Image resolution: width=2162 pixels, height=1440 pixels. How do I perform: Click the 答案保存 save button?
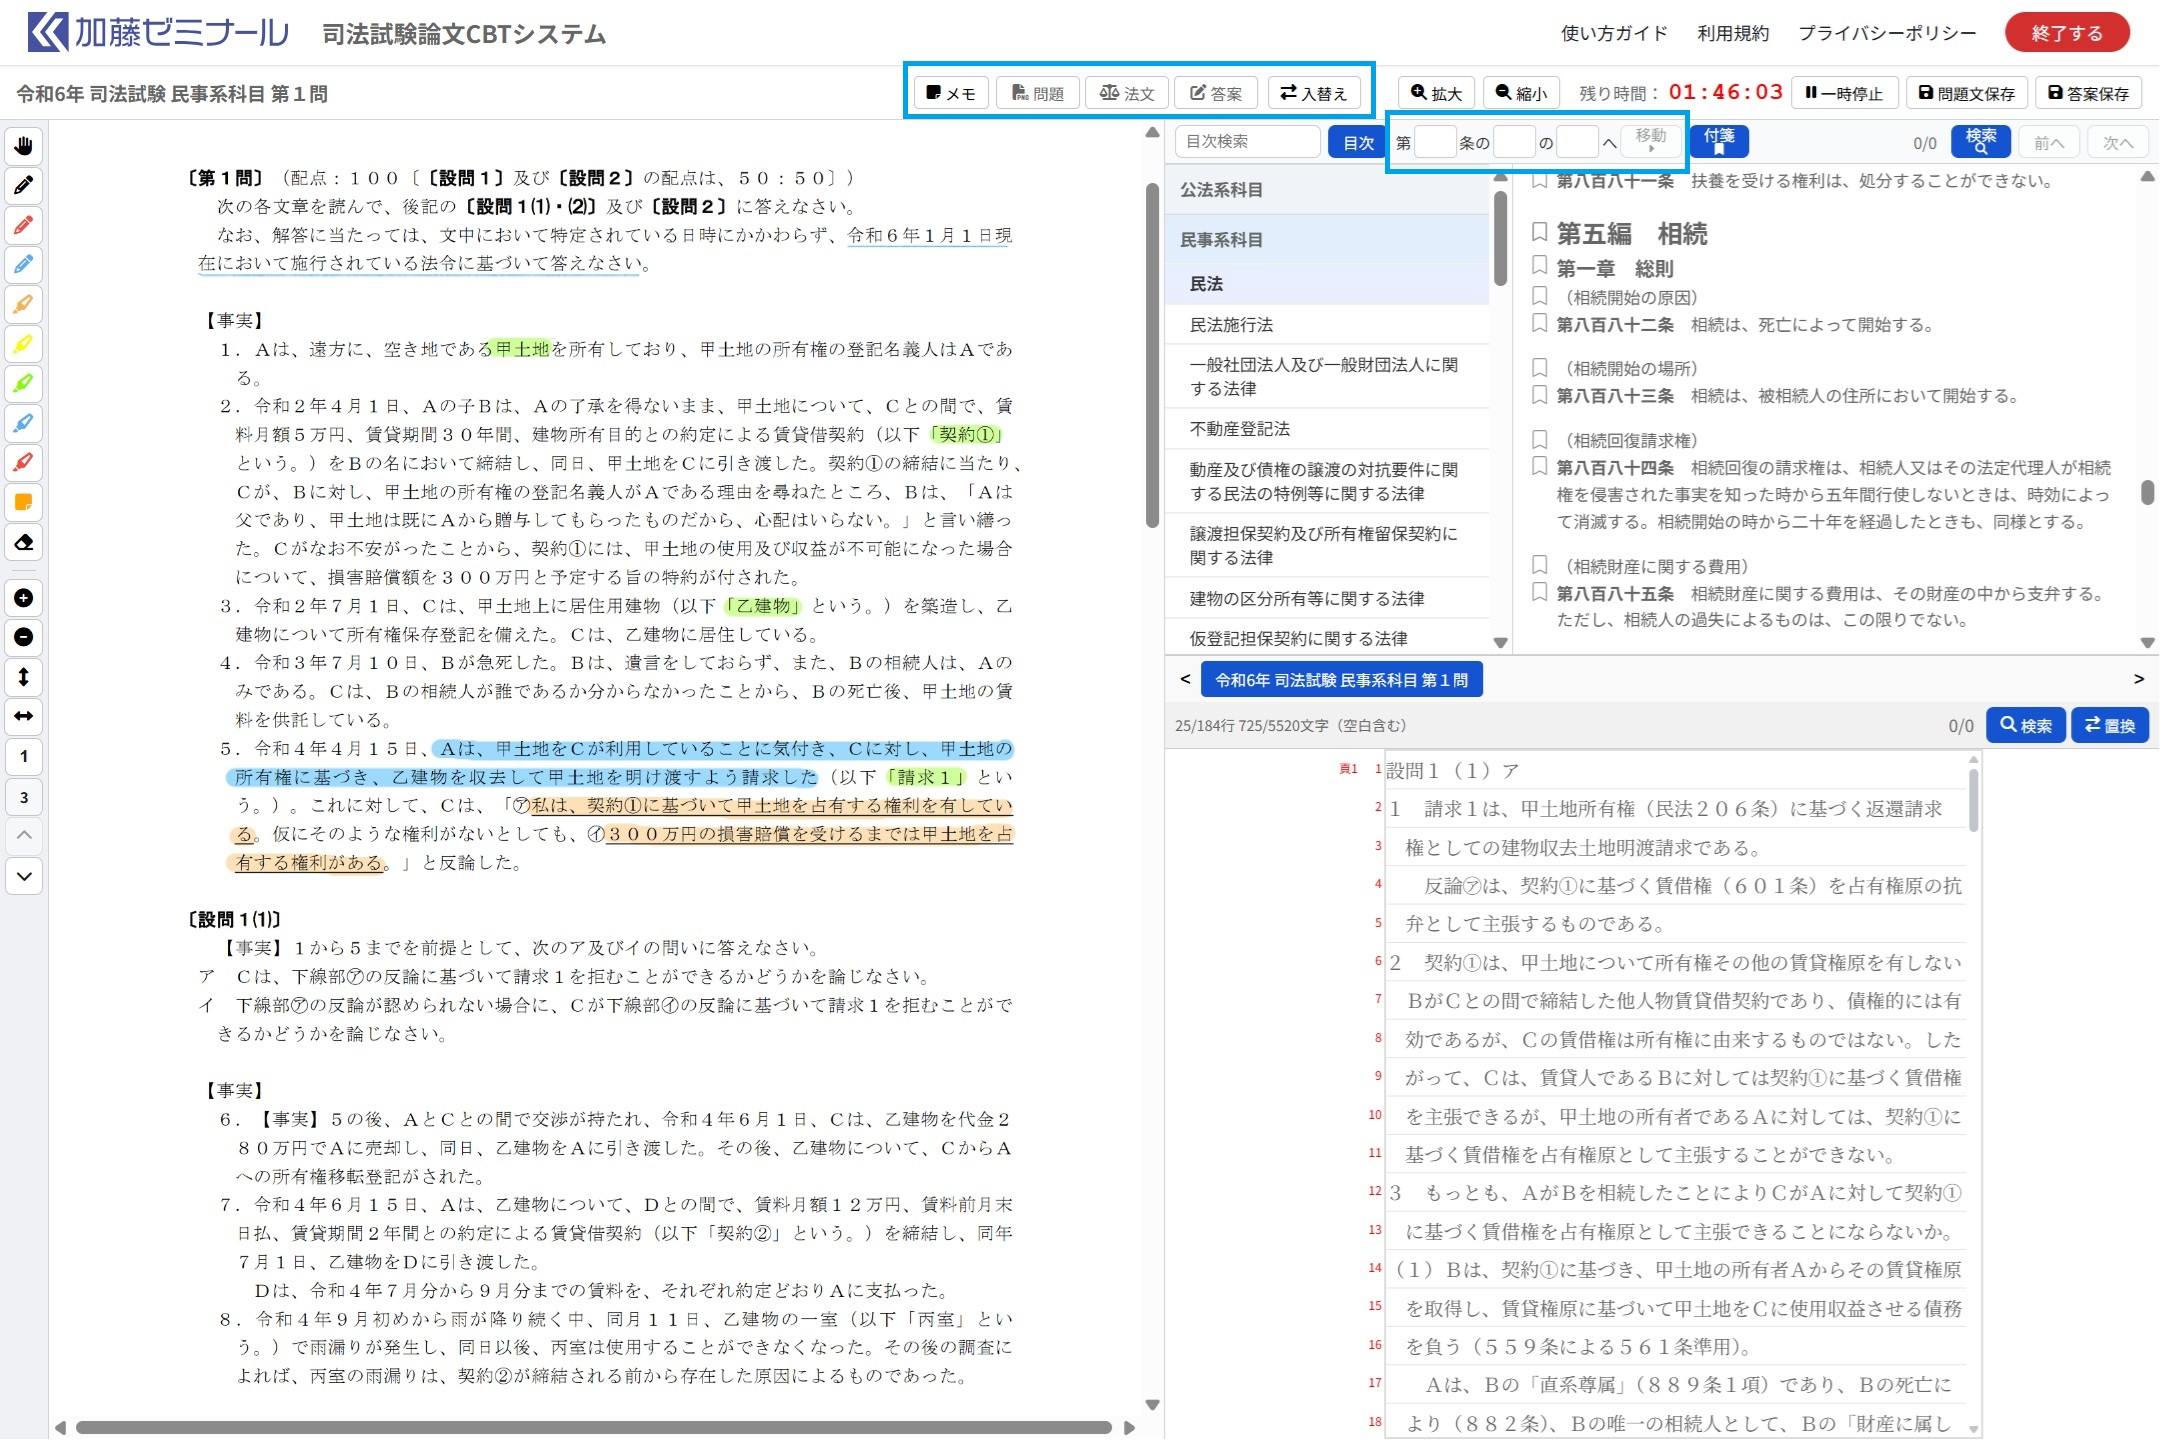pos(2088,93)
